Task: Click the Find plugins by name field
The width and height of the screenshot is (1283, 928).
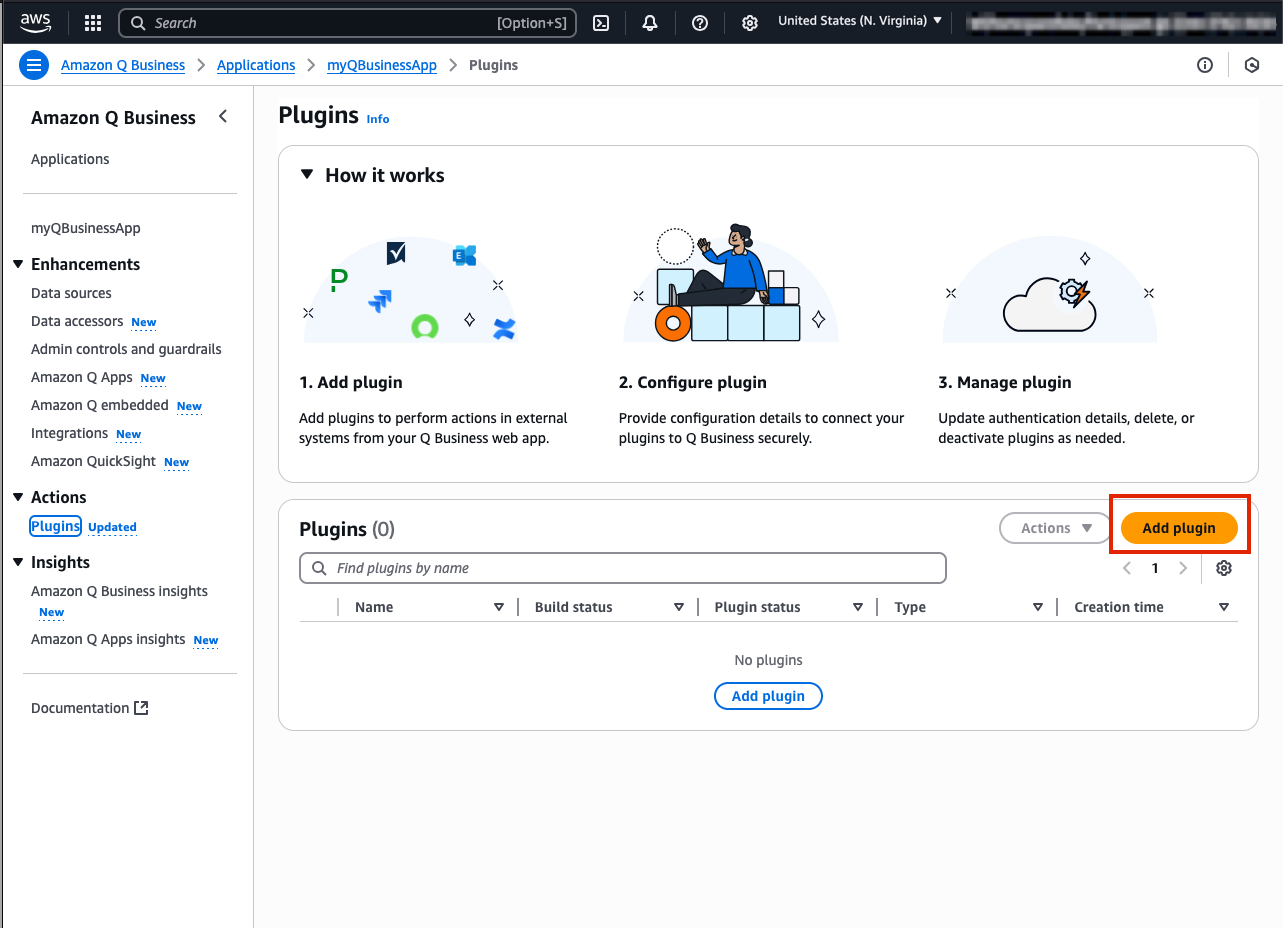Action: [622, 568]
